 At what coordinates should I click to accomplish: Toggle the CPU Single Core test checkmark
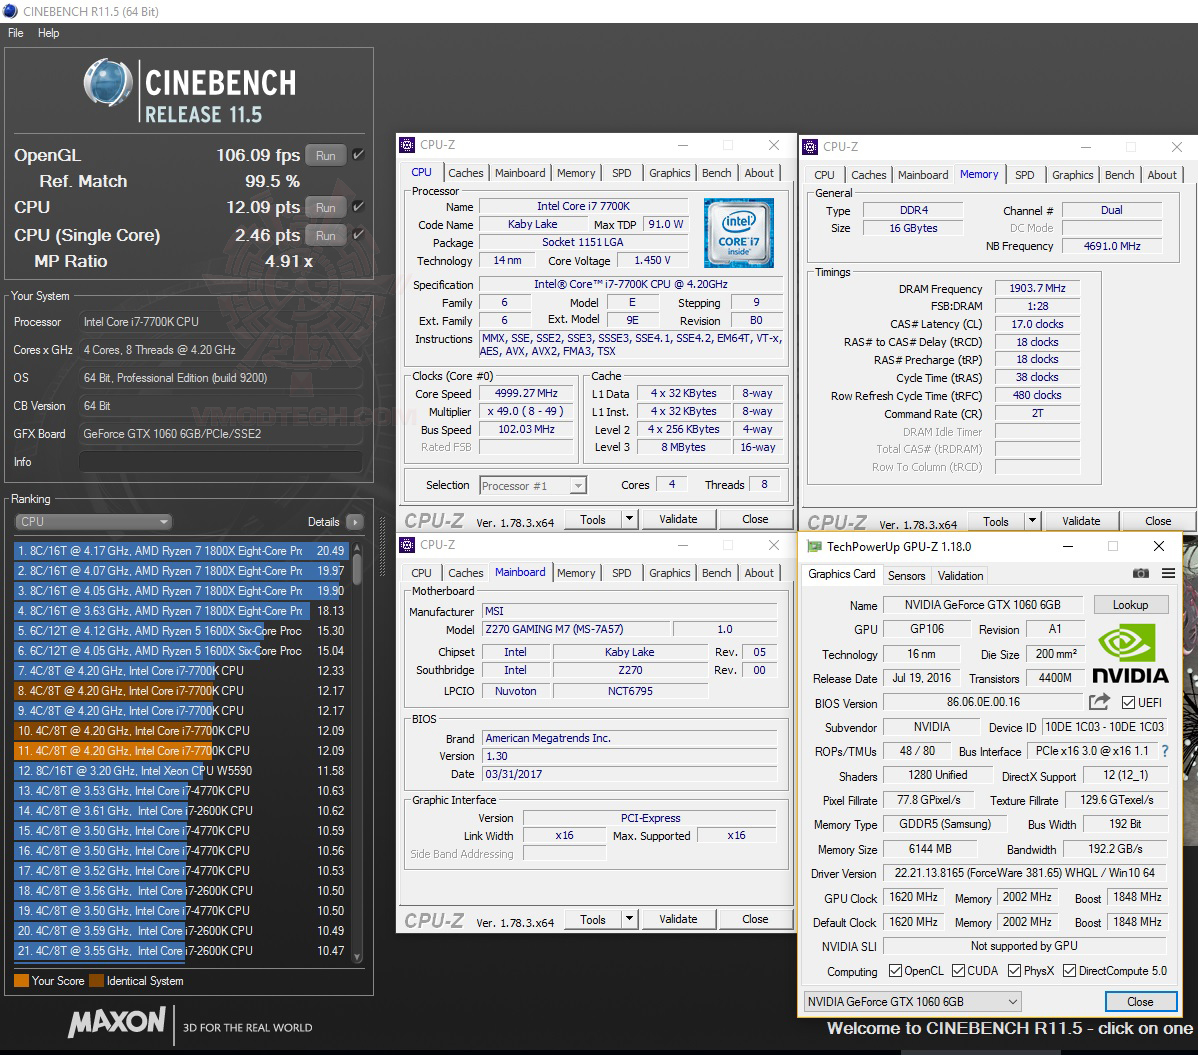(358, 235)
